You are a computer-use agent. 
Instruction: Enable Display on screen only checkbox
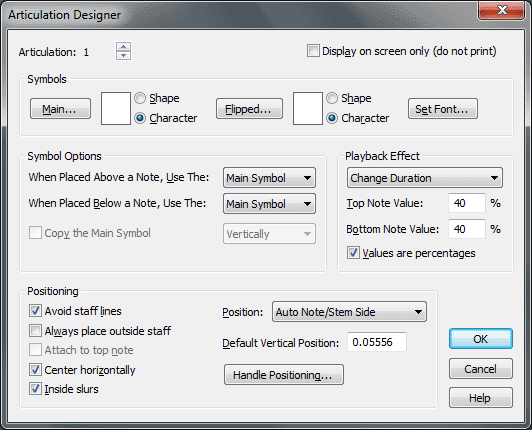[313, 51]
